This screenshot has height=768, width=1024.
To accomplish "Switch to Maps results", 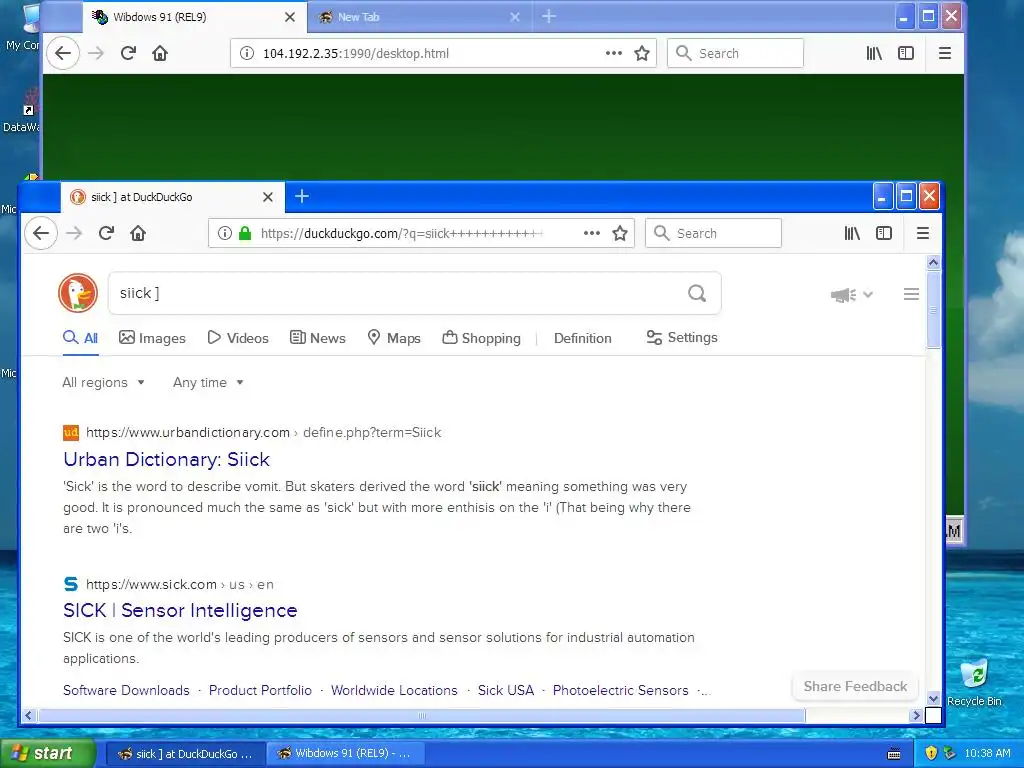I will click(394, 338).
